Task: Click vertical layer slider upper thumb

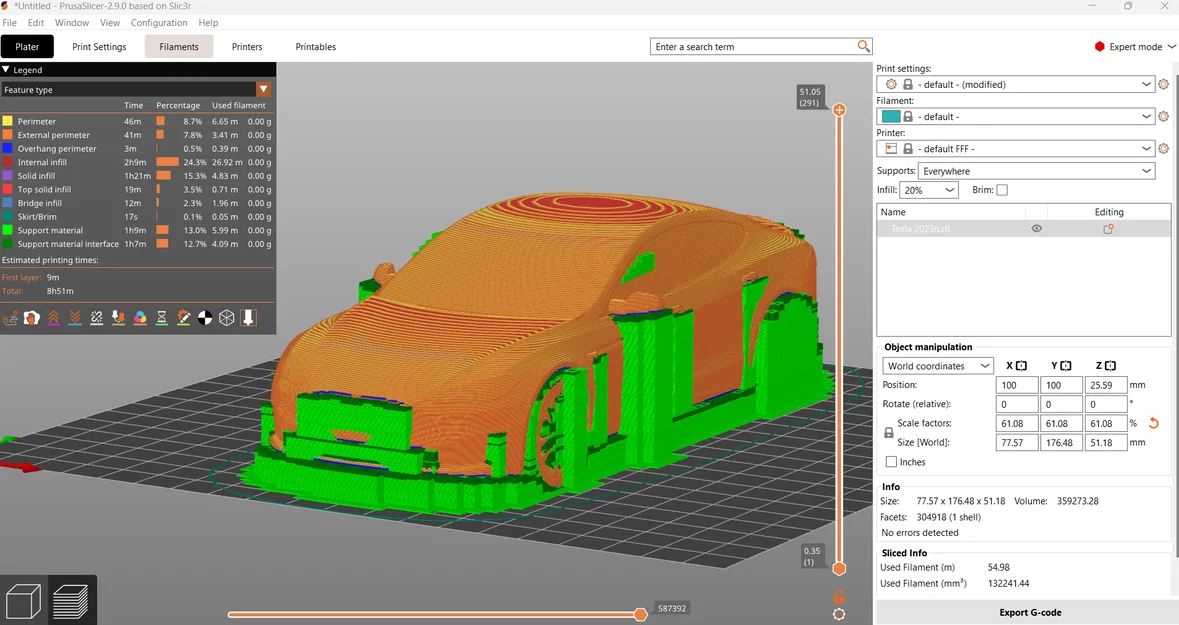Action: point(839,110)
